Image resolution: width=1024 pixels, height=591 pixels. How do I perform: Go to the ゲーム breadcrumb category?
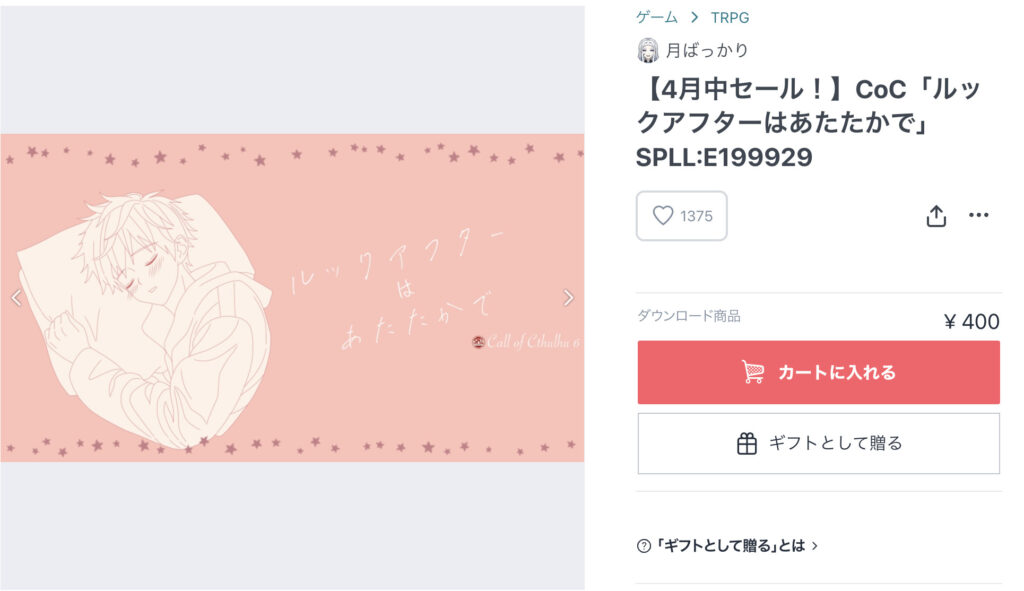[x=657, y=17]
